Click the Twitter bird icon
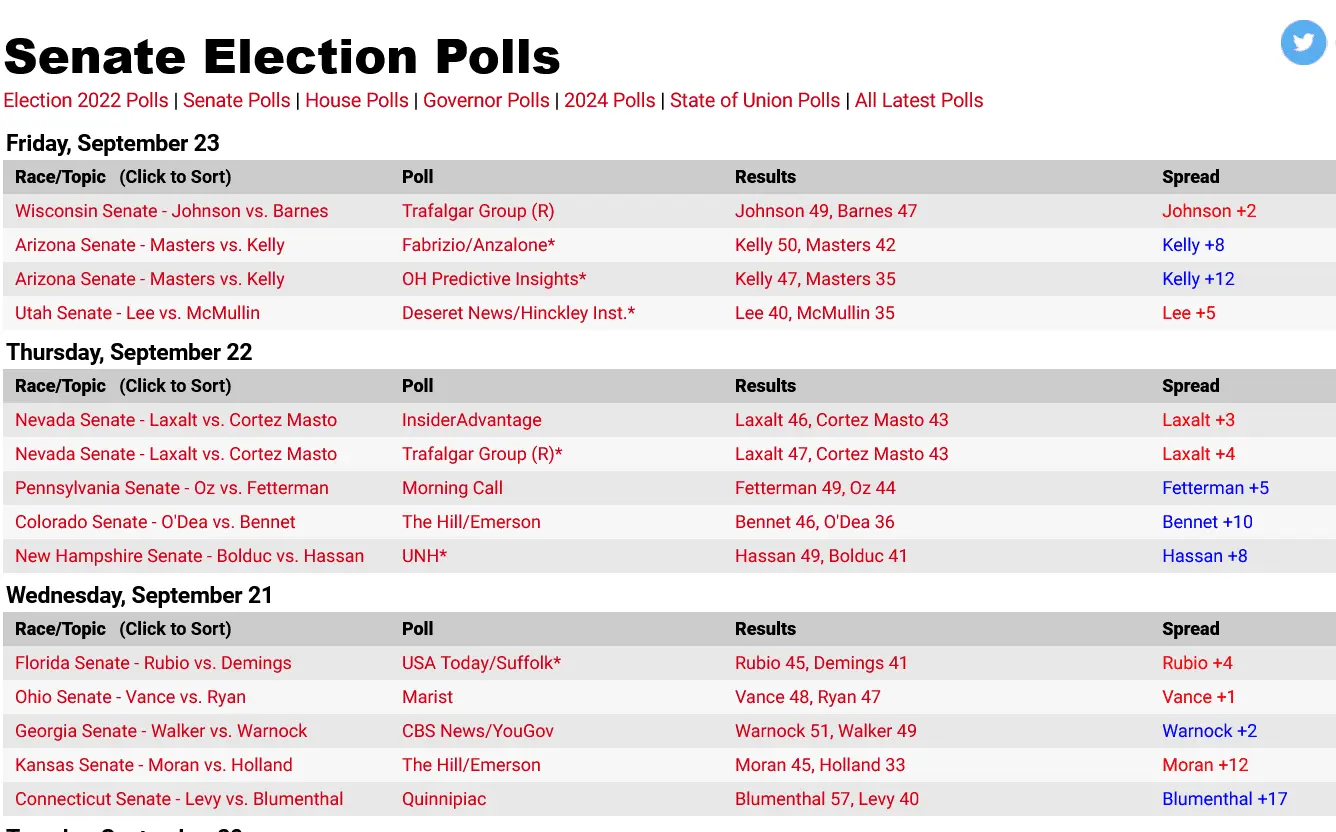This screenshot has height=832, width=1336. 1303,43
